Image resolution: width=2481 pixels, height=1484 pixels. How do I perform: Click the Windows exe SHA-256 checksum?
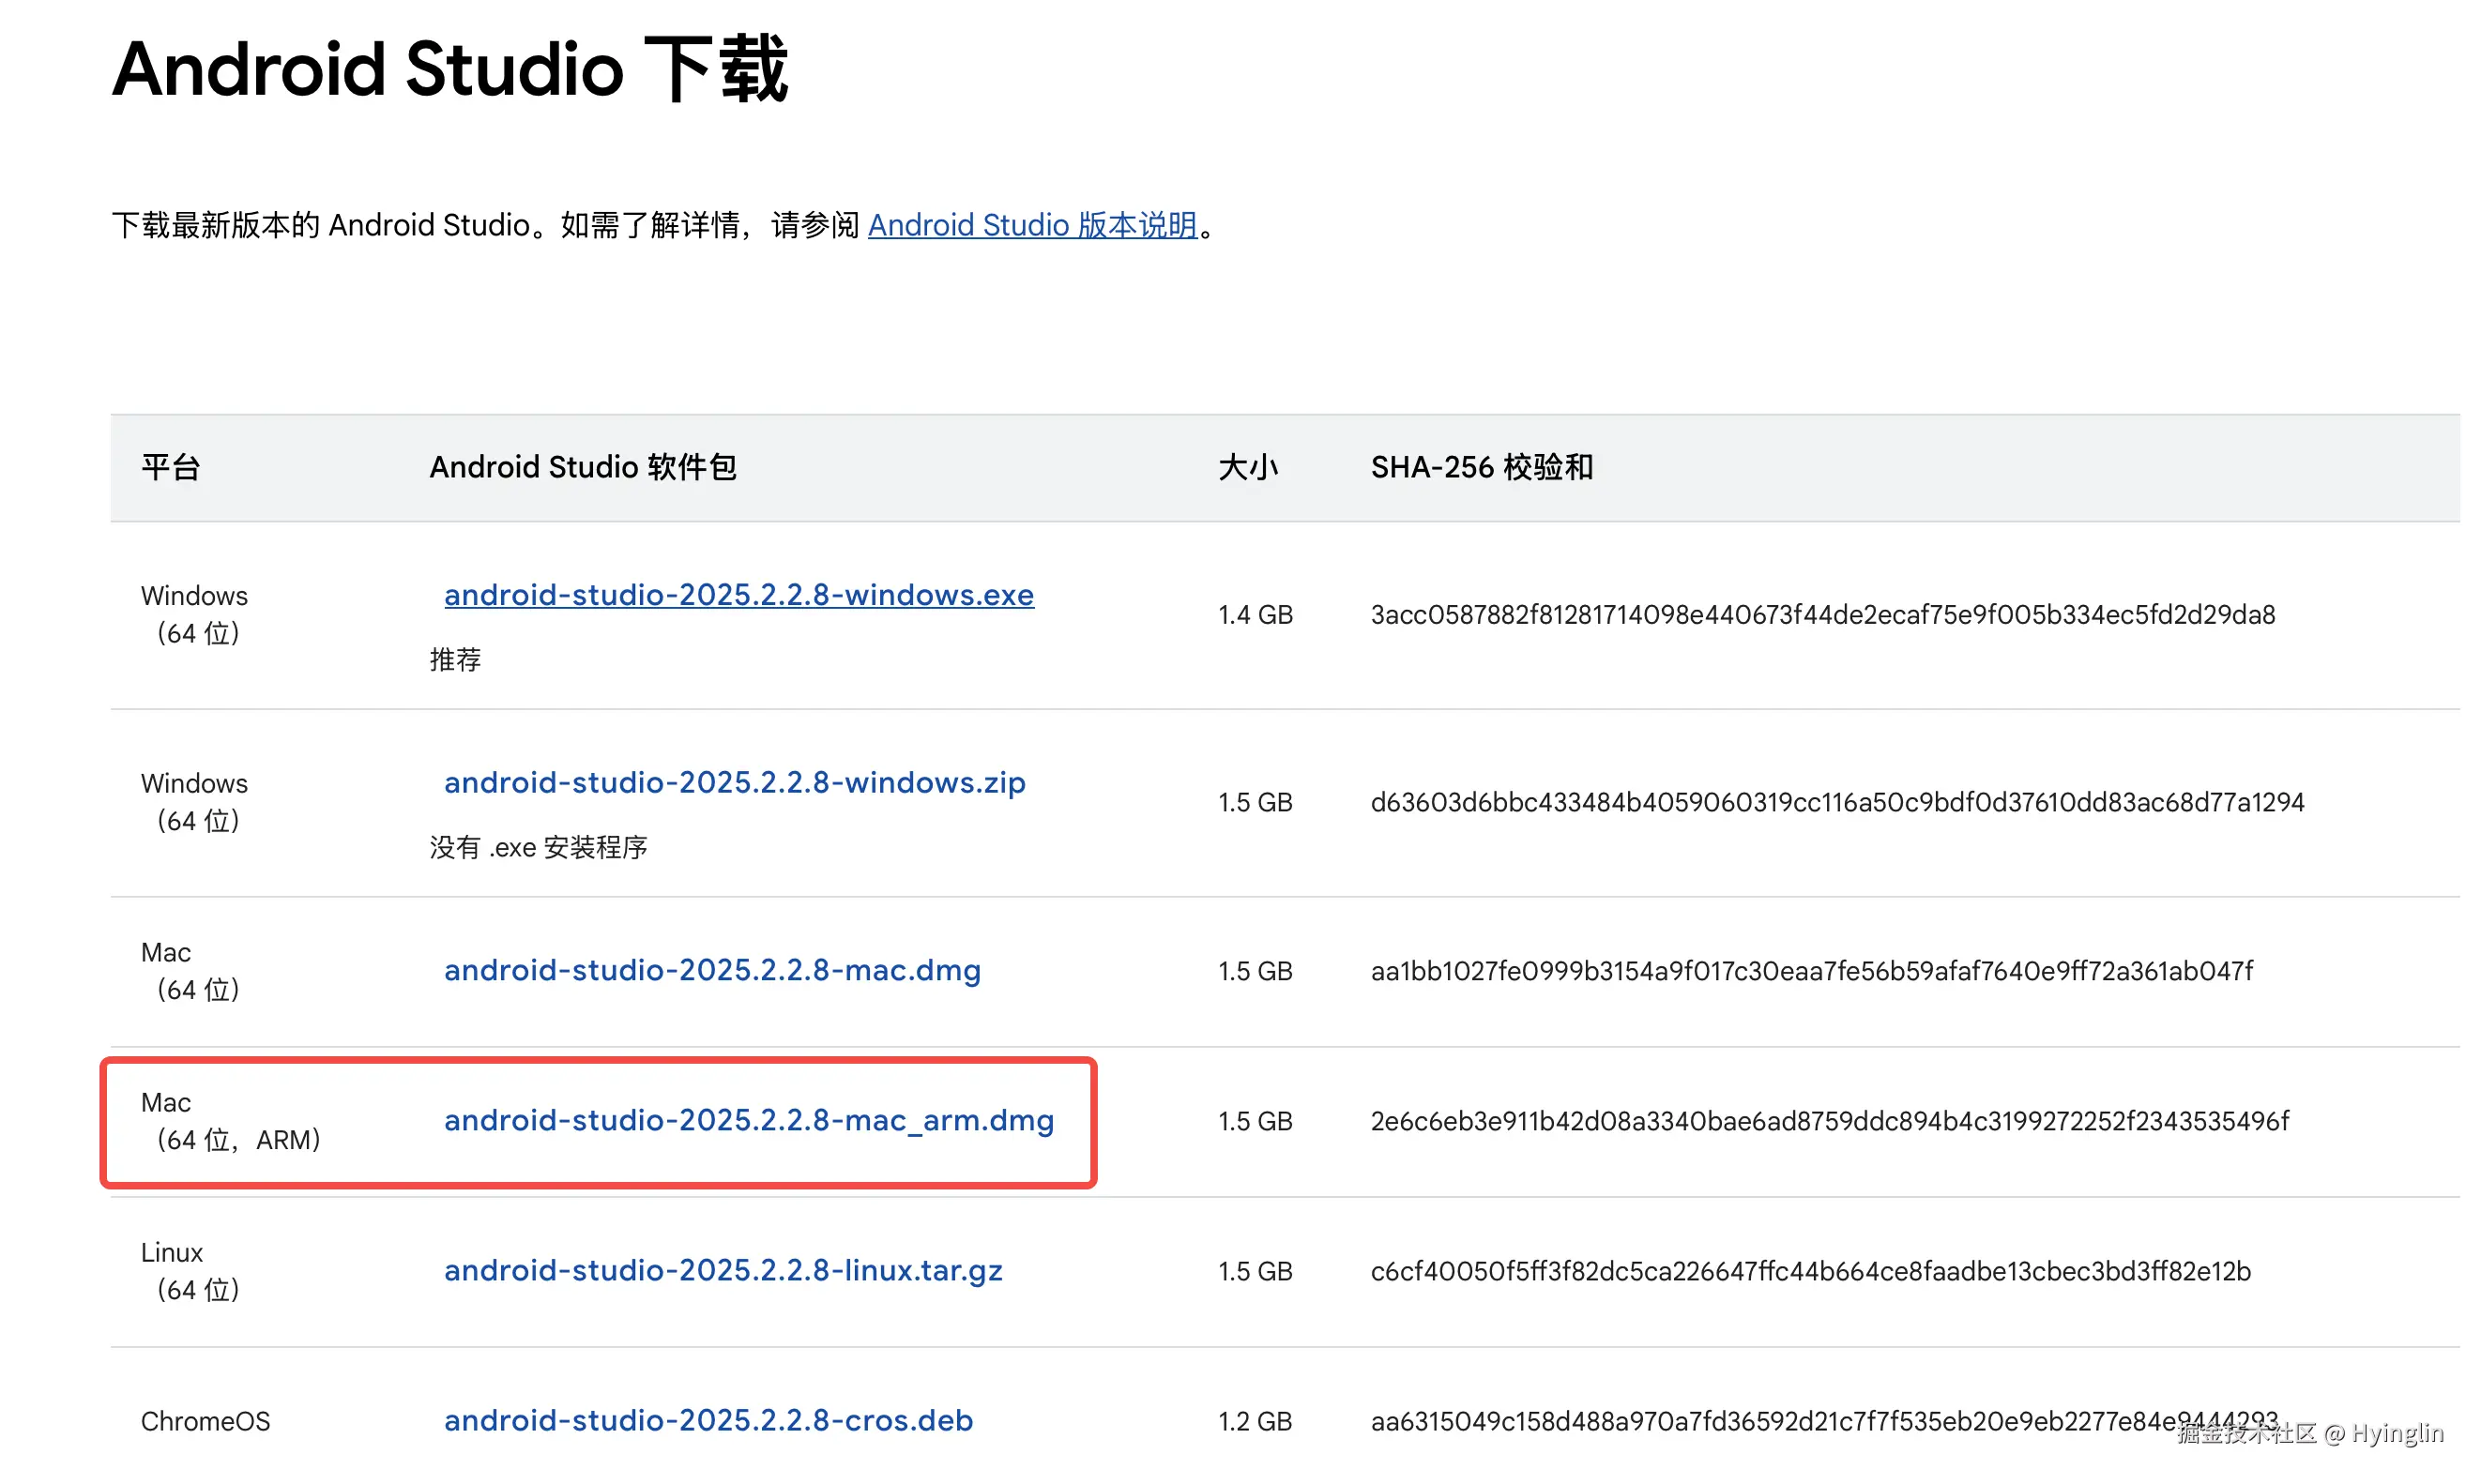click(1822, 614)
